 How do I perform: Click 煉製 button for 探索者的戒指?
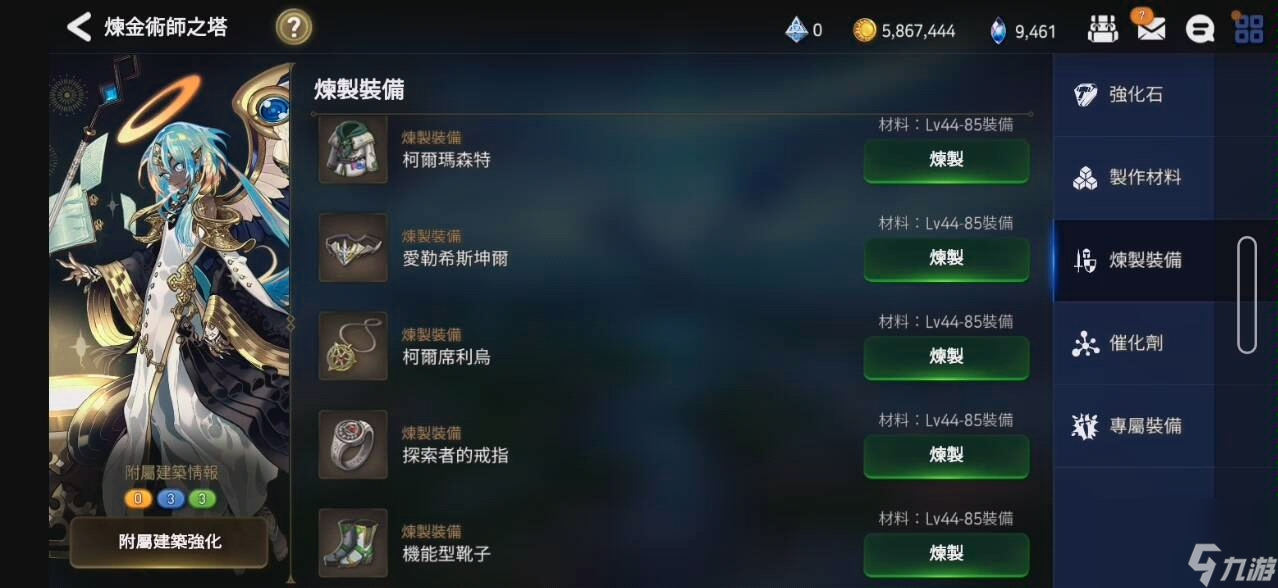pos(946,455)
